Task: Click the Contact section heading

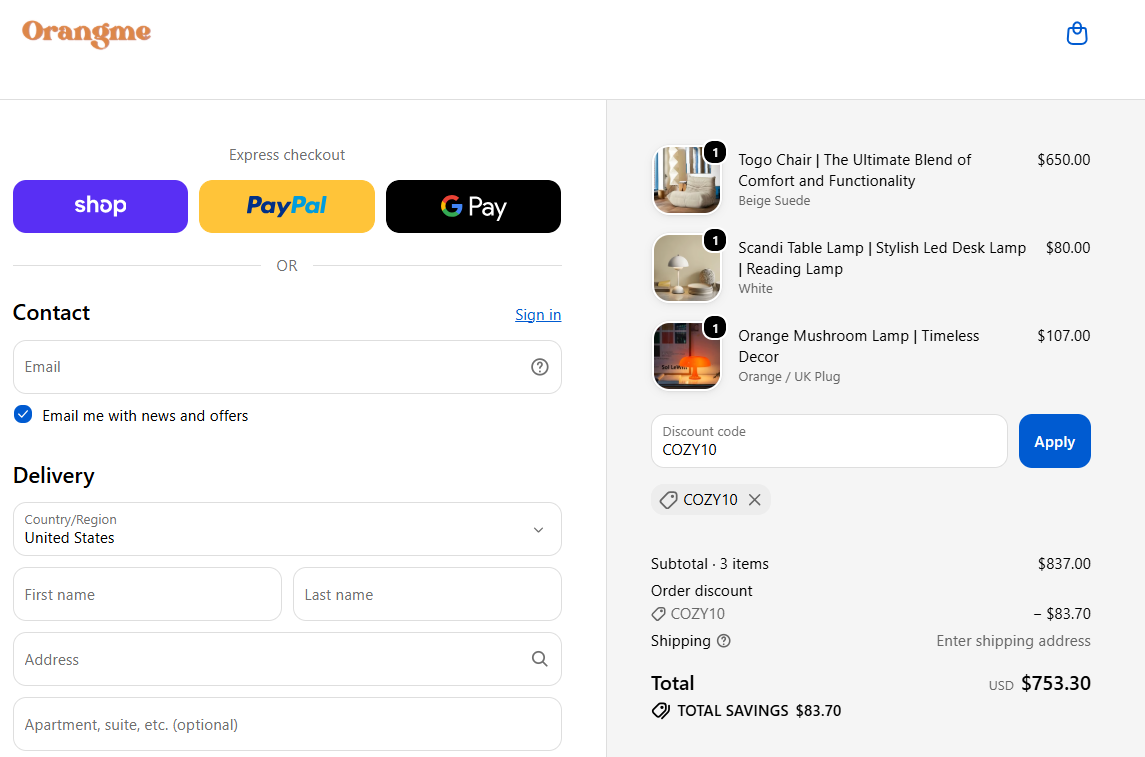Action: [x=51, y=312]
